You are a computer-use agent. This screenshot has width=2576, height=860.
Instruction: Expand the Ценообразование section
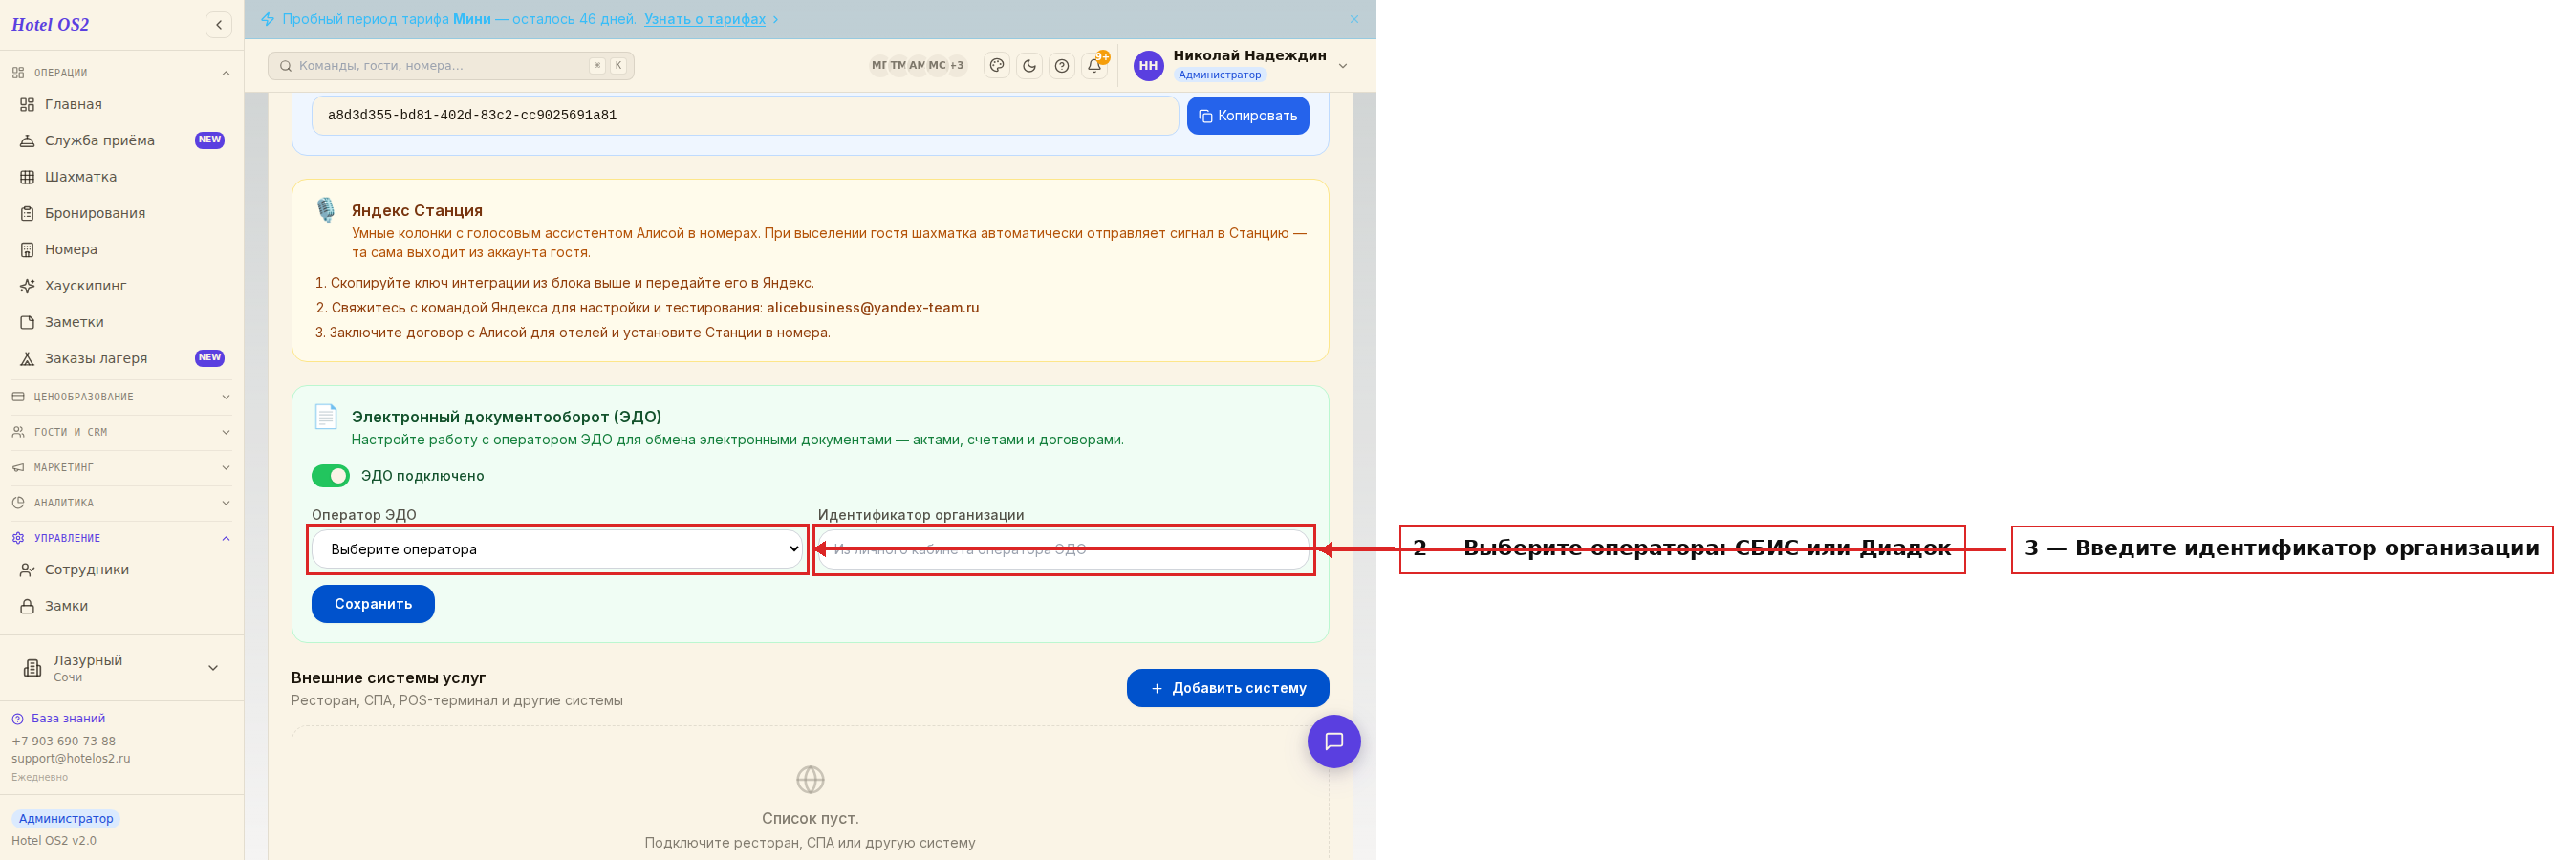(122, 397)
